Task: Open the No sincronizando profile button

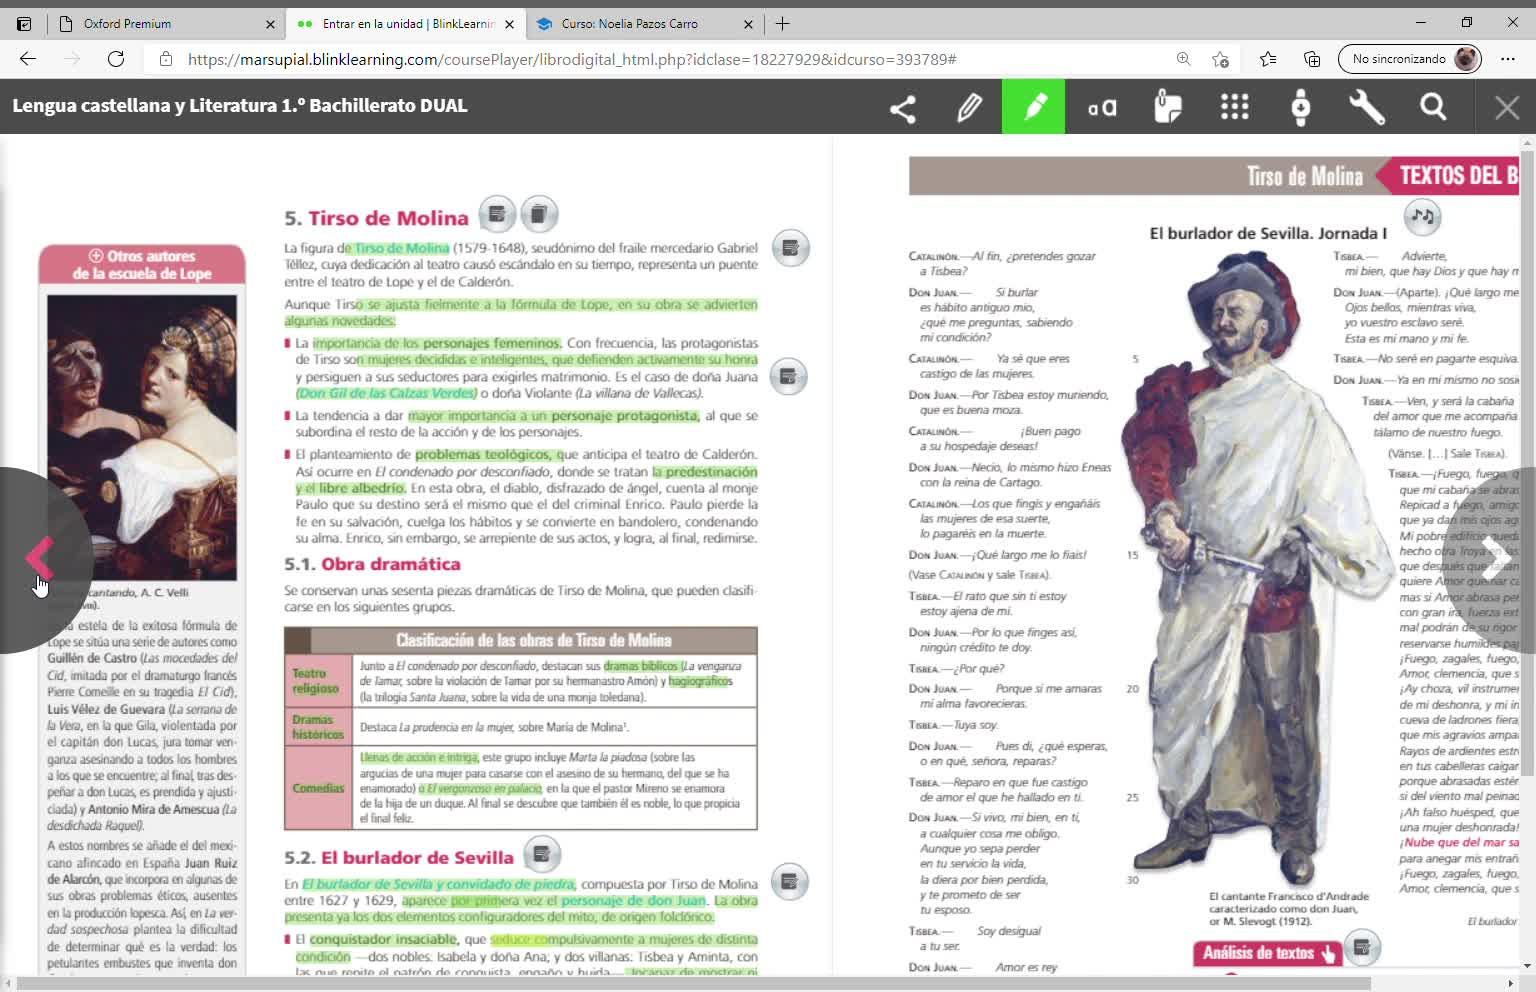Action: [1410, 59]
